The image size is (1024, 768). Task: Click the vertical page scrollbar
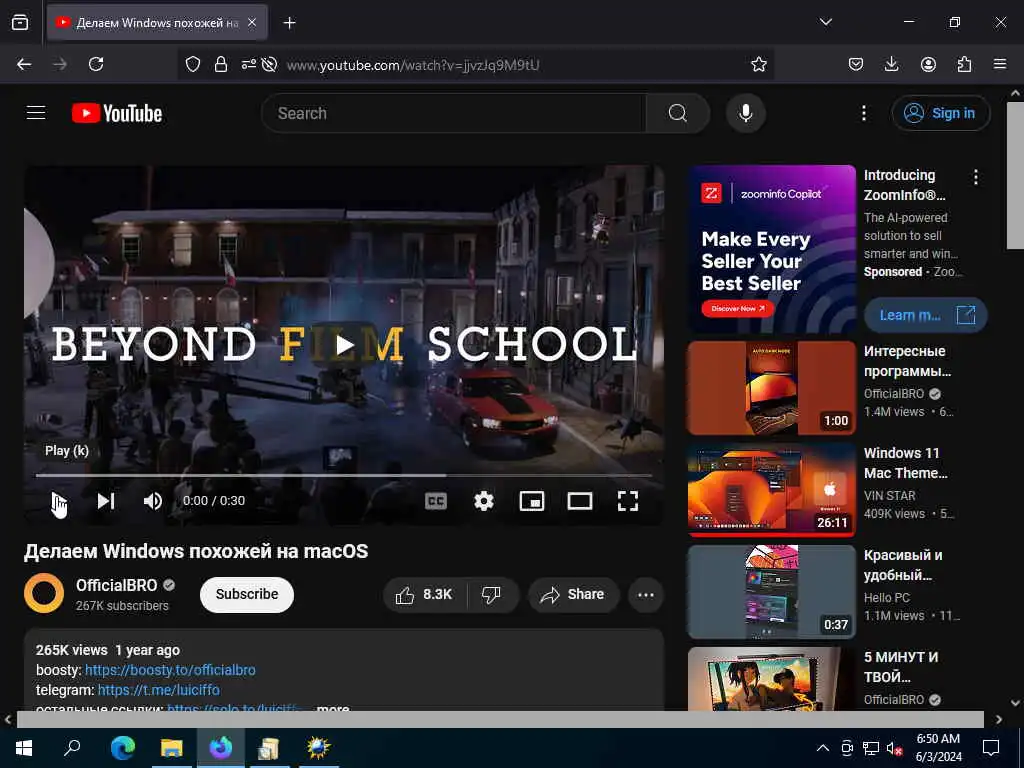tap(1015, 175)
